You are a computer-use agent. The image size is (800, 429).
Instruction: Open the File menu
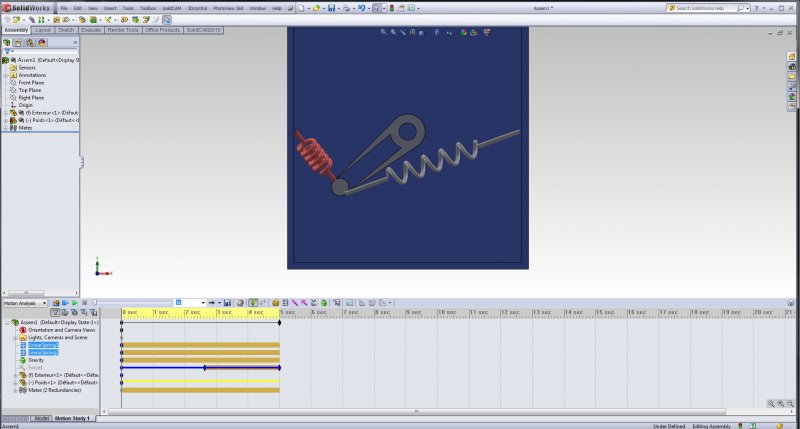64,8
